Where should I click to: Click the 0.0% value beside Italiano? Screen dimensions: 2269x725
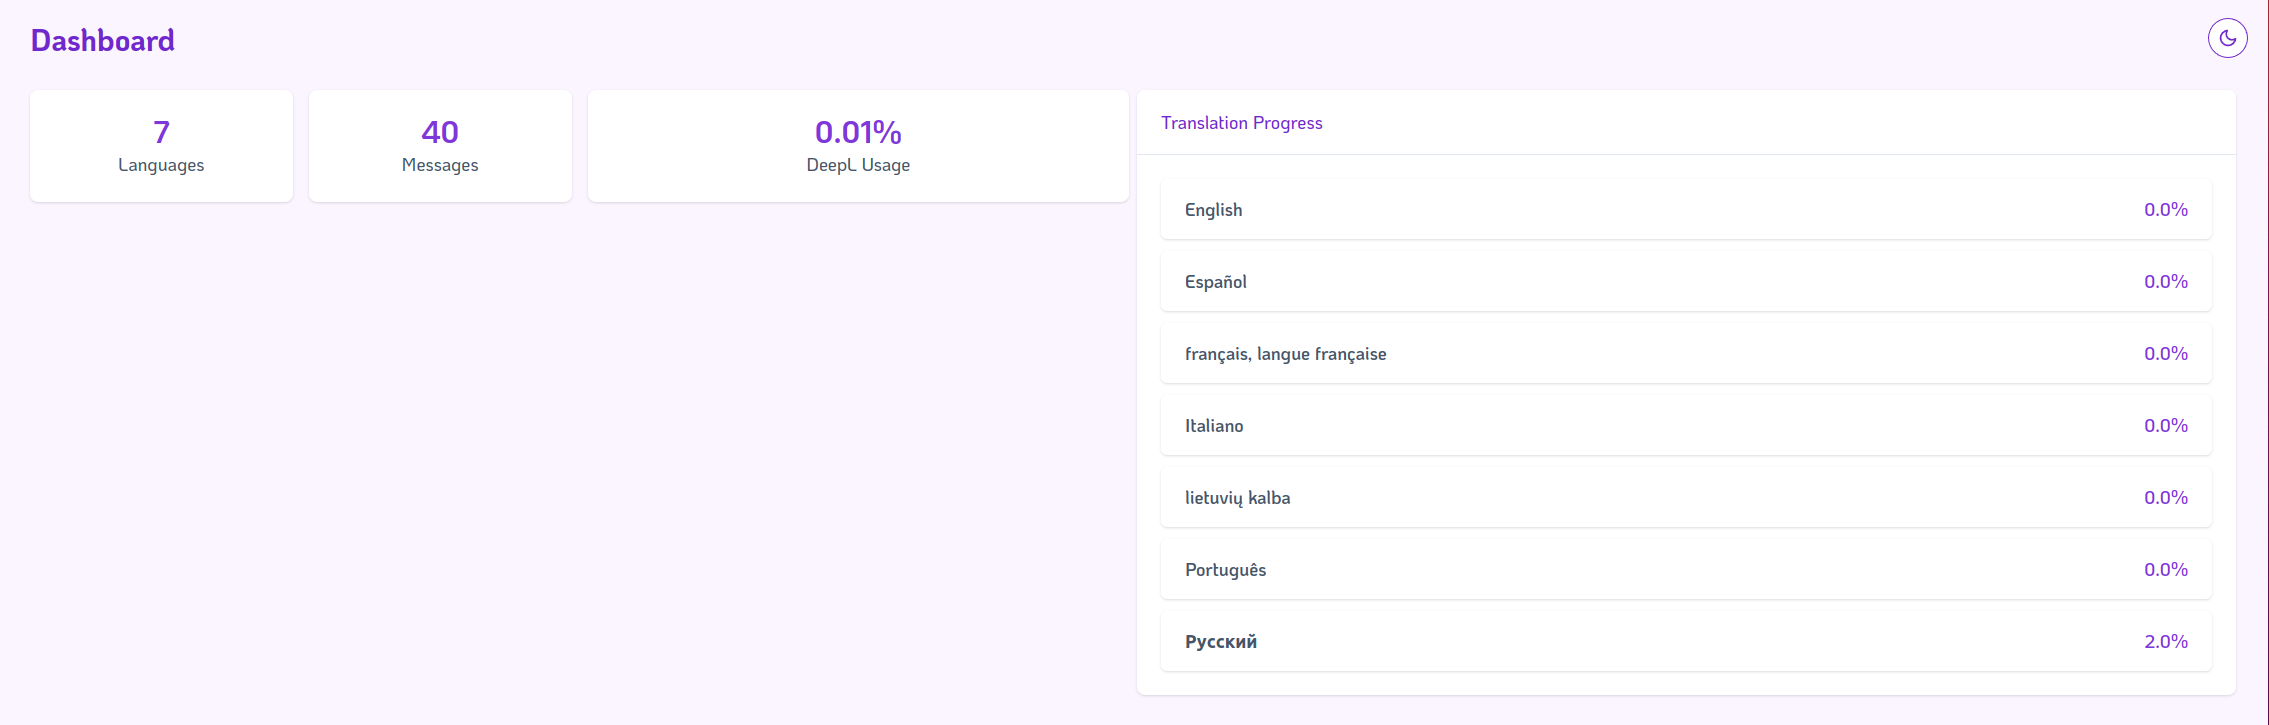(x=2166, y=425)
